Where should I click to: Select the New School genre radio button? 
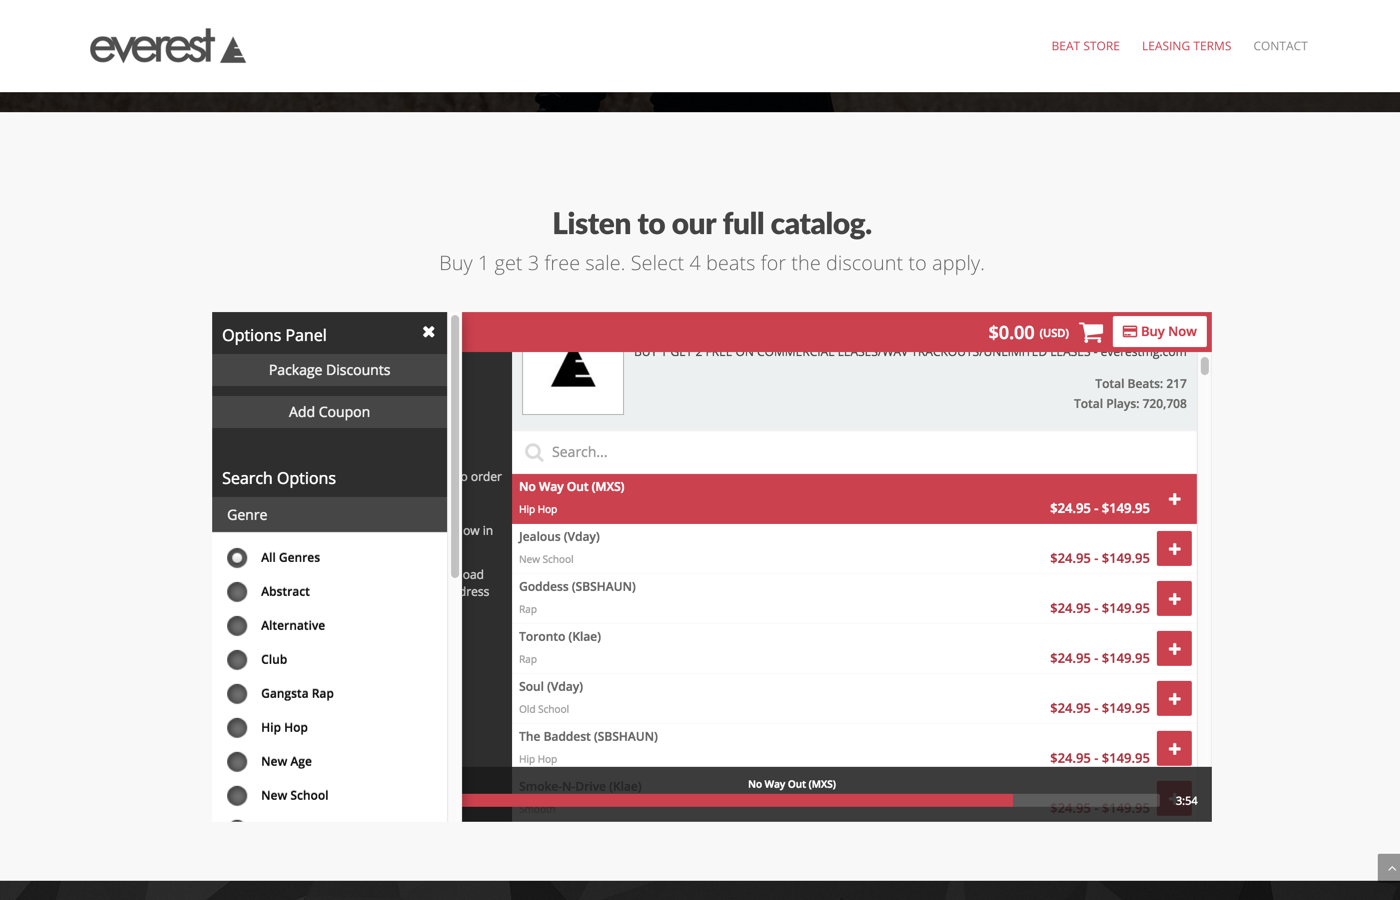[237, 796]
